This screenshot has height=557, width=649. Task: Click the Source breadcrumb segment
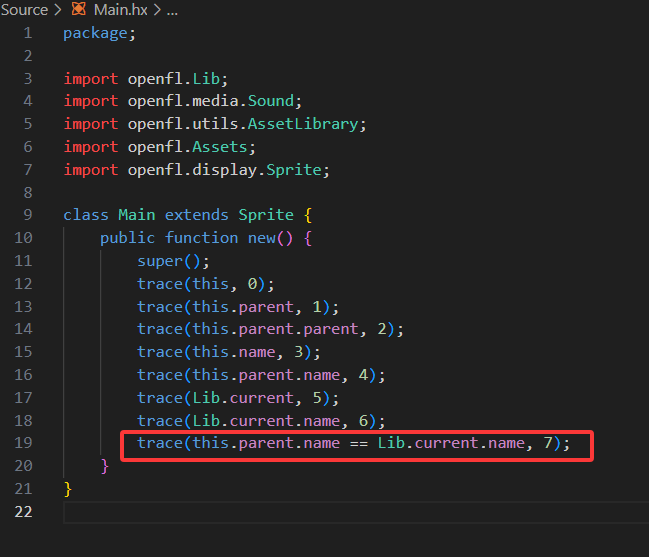[x=24, y=10]
